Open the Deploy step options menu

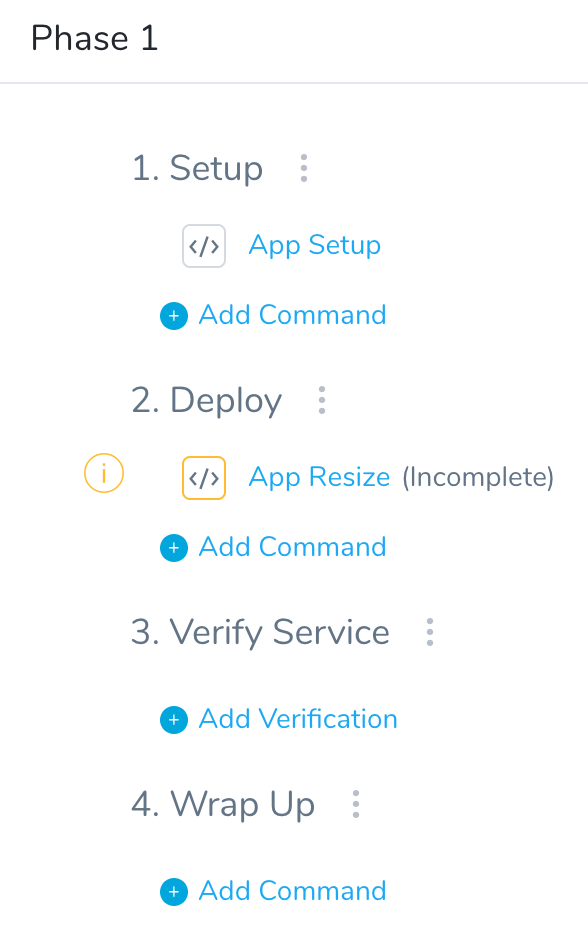(322, 400)
